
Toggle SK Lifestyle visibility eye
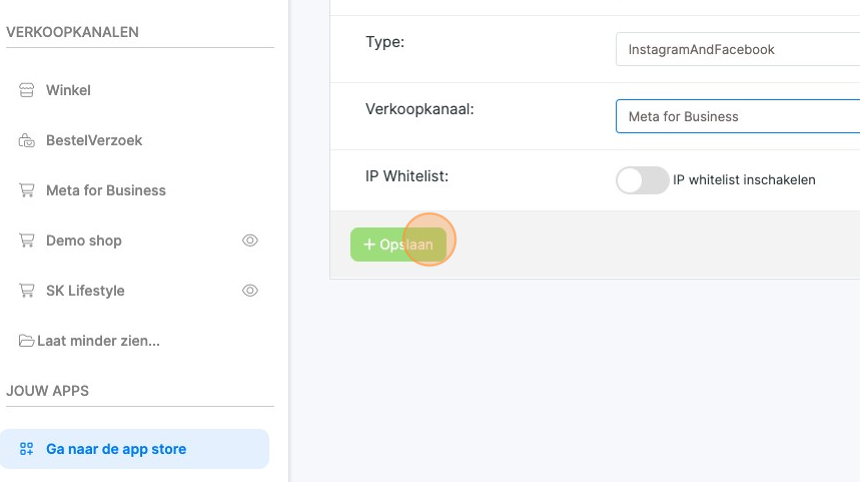coord(250,290)
